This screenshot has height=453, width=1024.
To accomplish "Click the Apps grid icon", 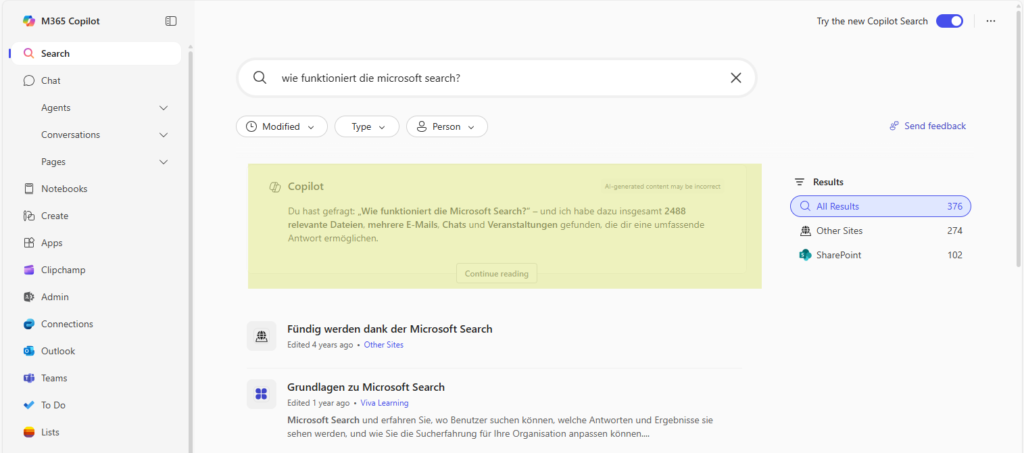I will pos(29,243).
